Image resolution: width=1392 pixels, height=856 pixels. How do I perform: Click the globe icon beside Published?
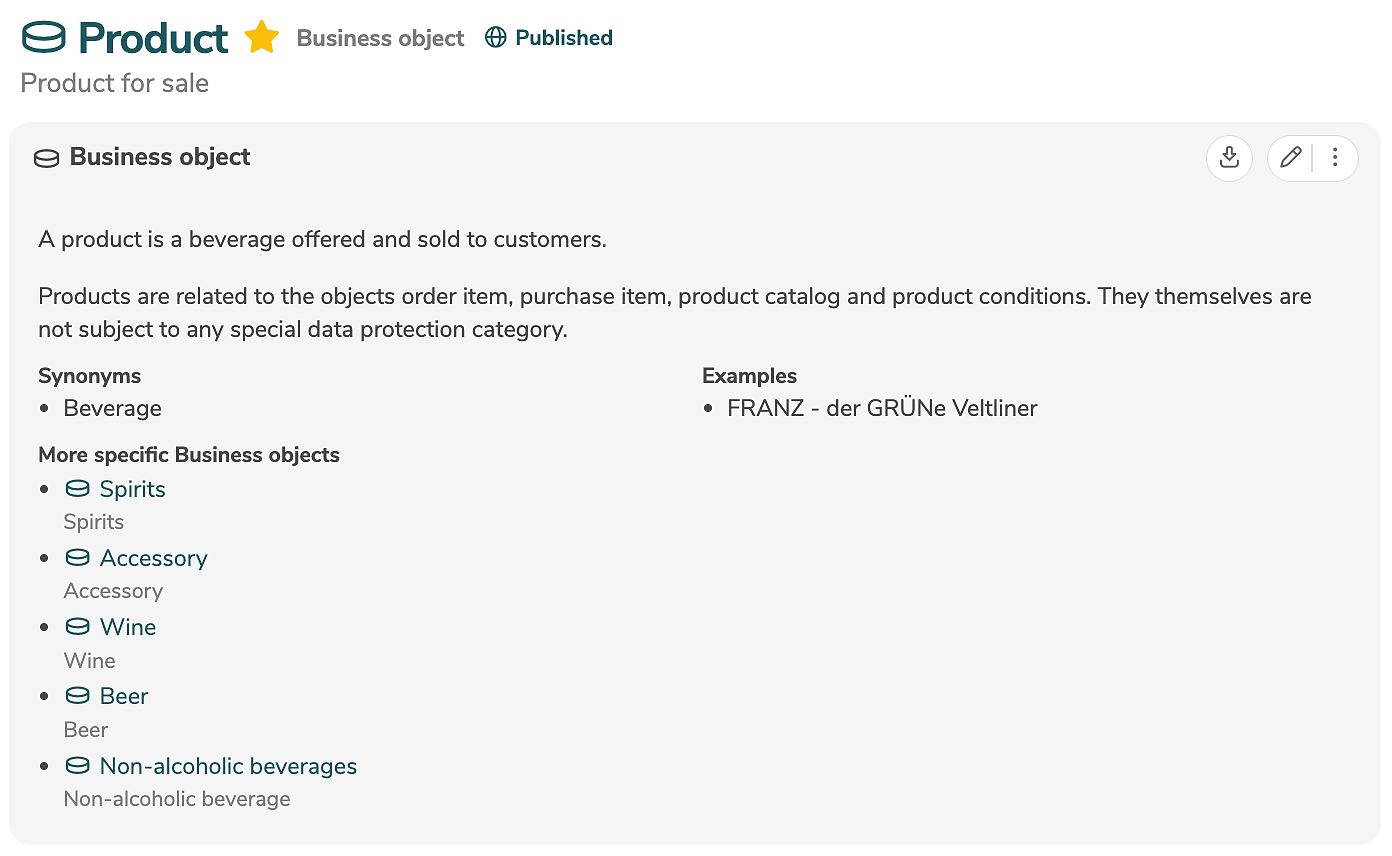pyautogui.click(x=495, y=38)
